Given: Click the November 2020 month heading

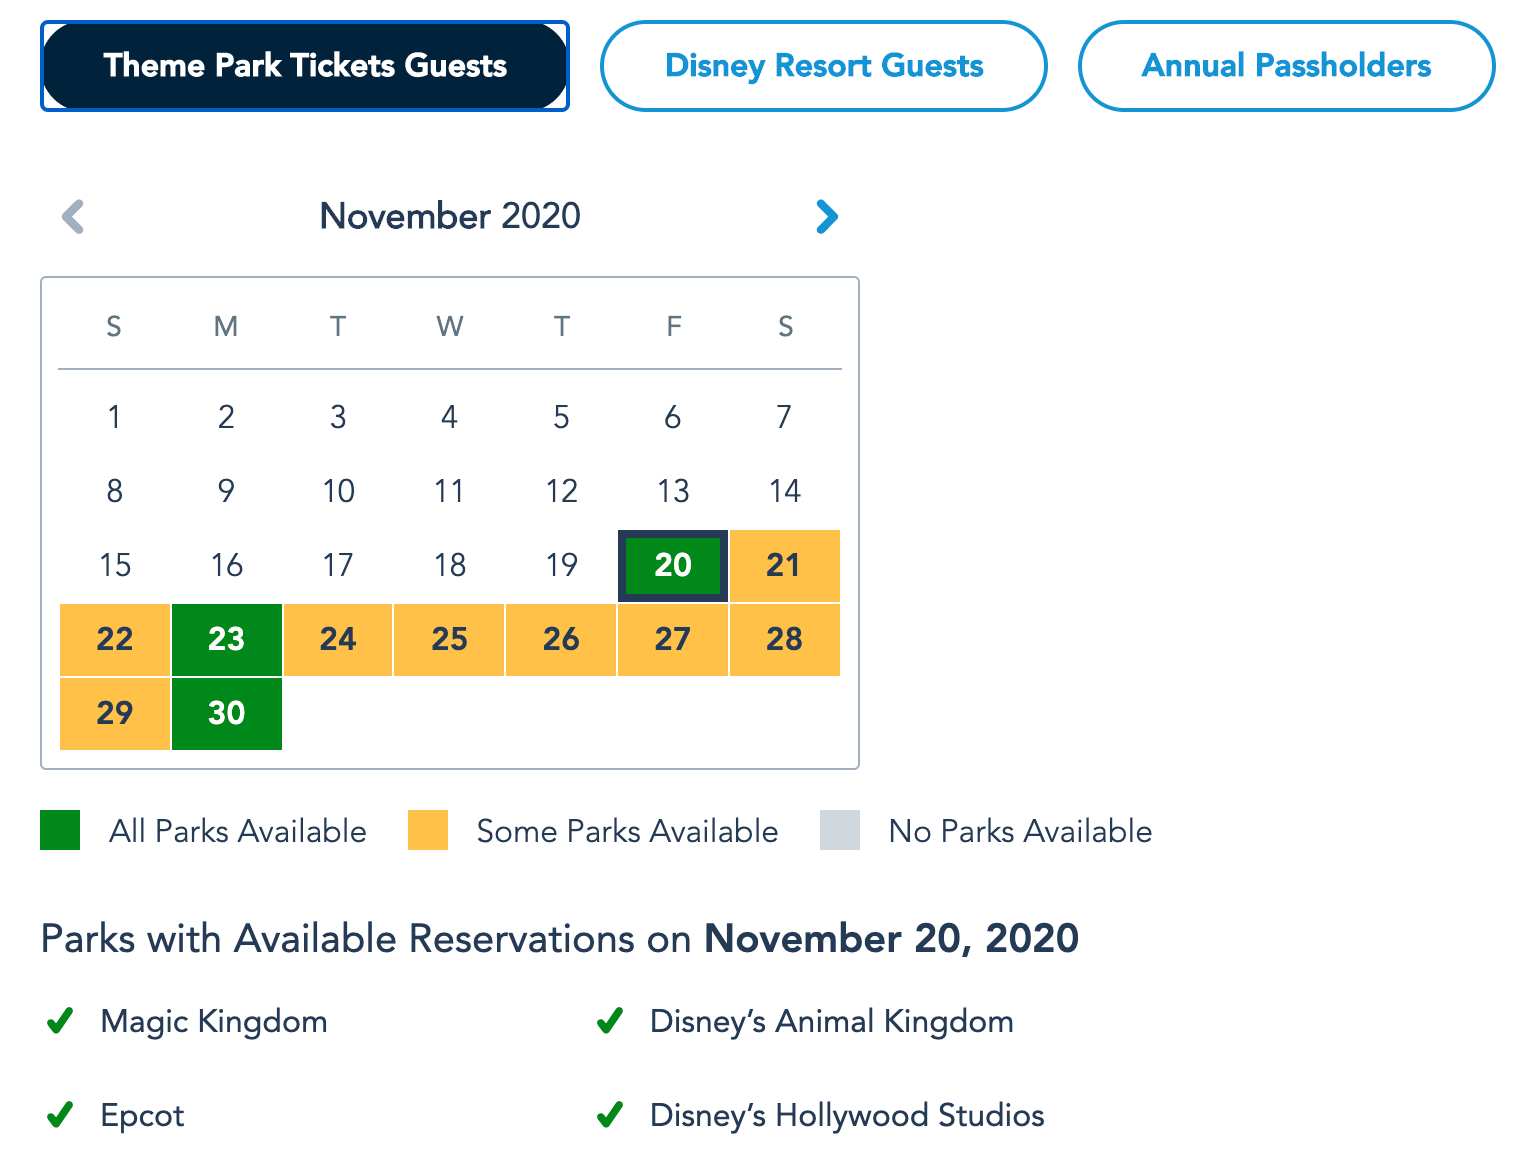Looking at the screenshot, I should point(450,216).
